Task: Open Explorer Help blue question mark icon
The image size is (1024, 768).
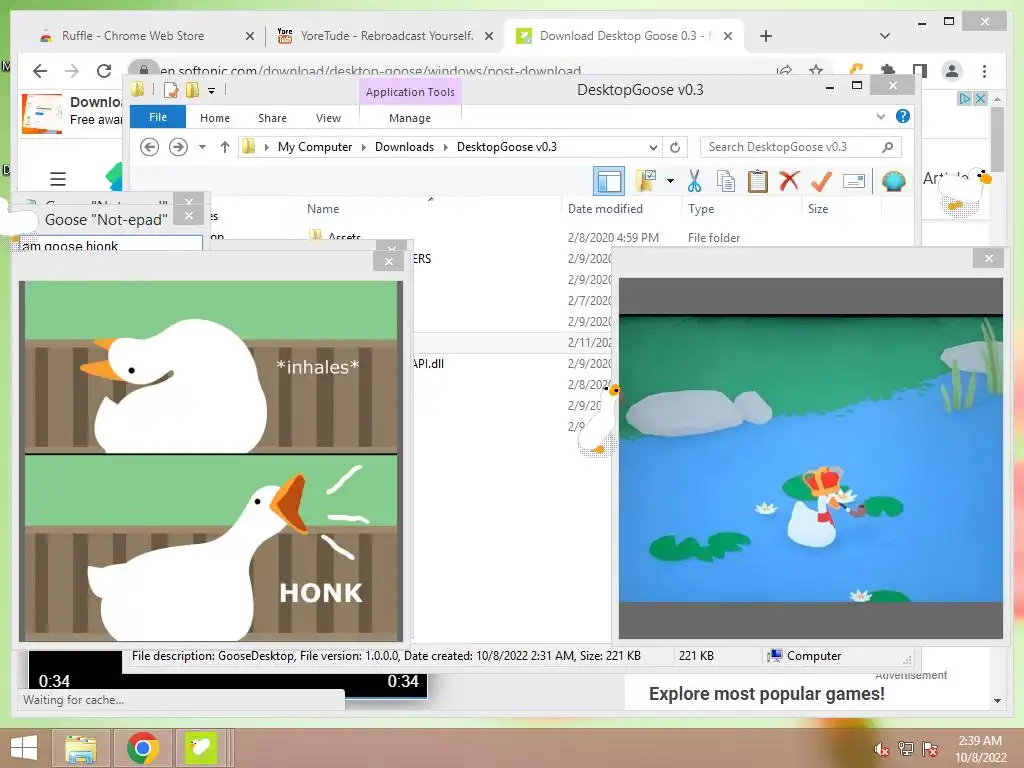Action: pyautogui.click(x=903, y=116)
